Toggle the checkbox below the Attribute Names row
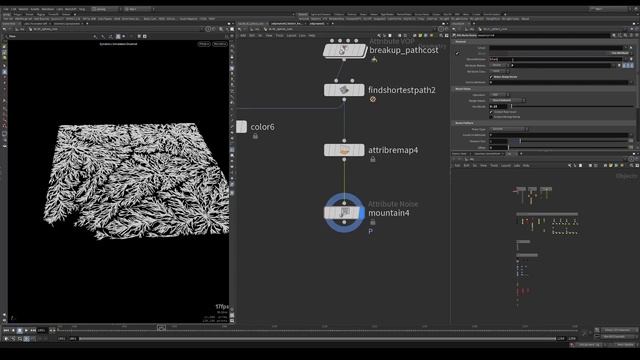Image resolution: width=640 pixels, height=360 pixels. (x=491, y=77)
